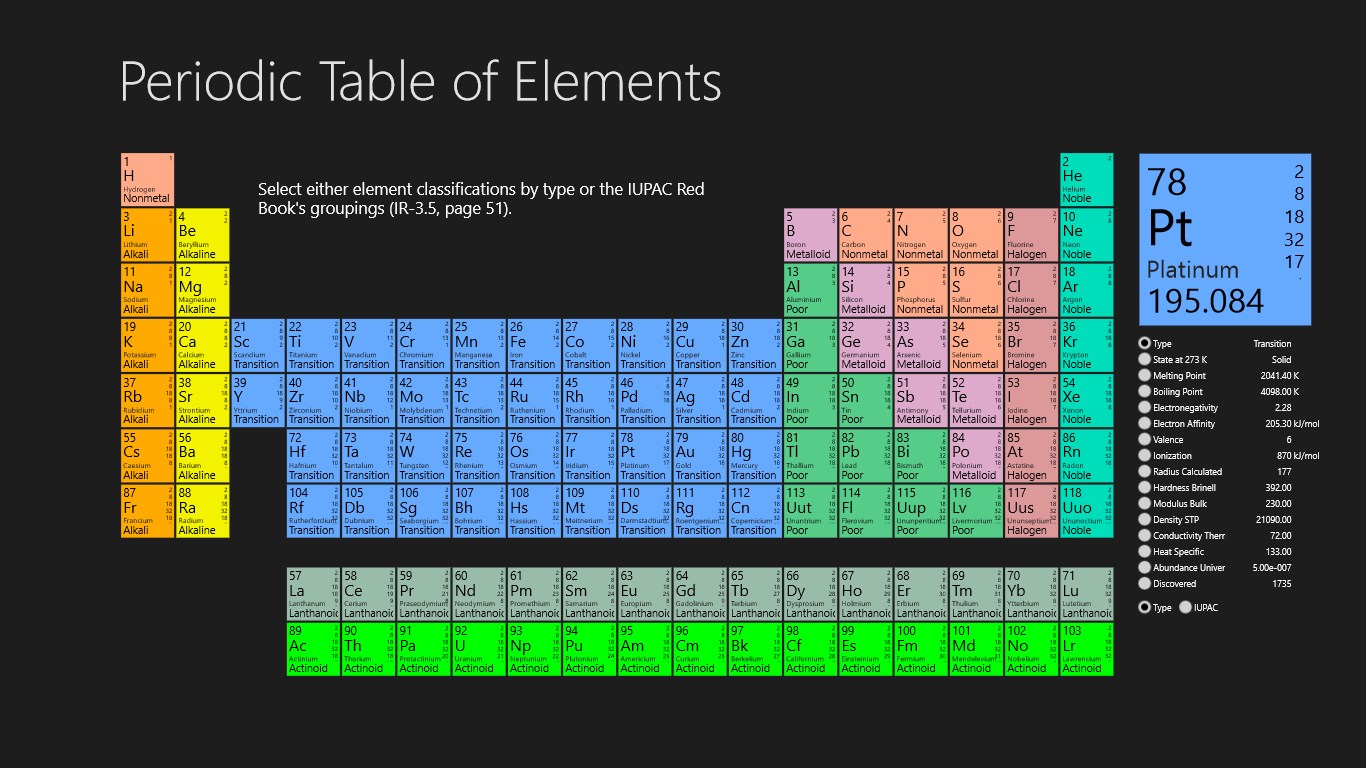The width and height of the screenshot is (1366, 768).
Task: Select the Mercury element tile
Action: point(755,456)
